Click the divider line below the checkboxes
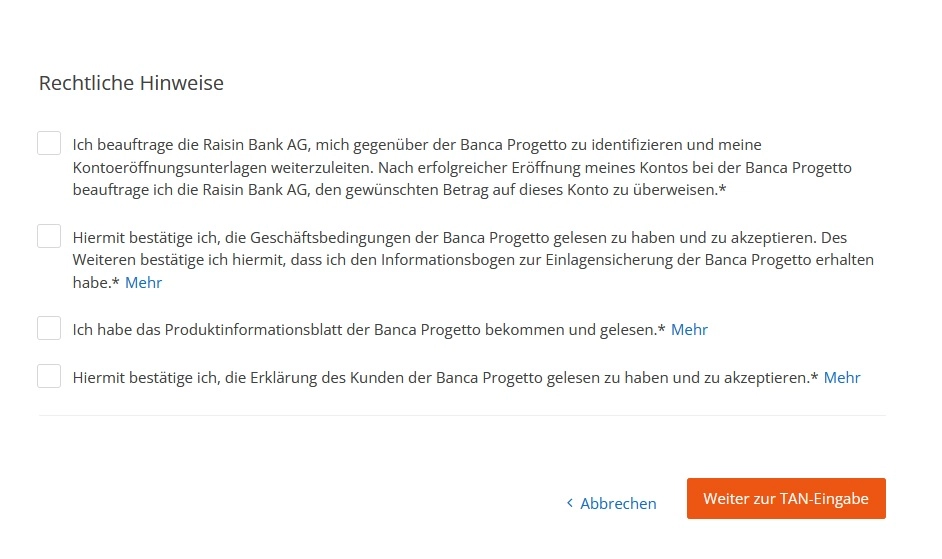Screen dimensions: 942x559 [x=462, y=415]
